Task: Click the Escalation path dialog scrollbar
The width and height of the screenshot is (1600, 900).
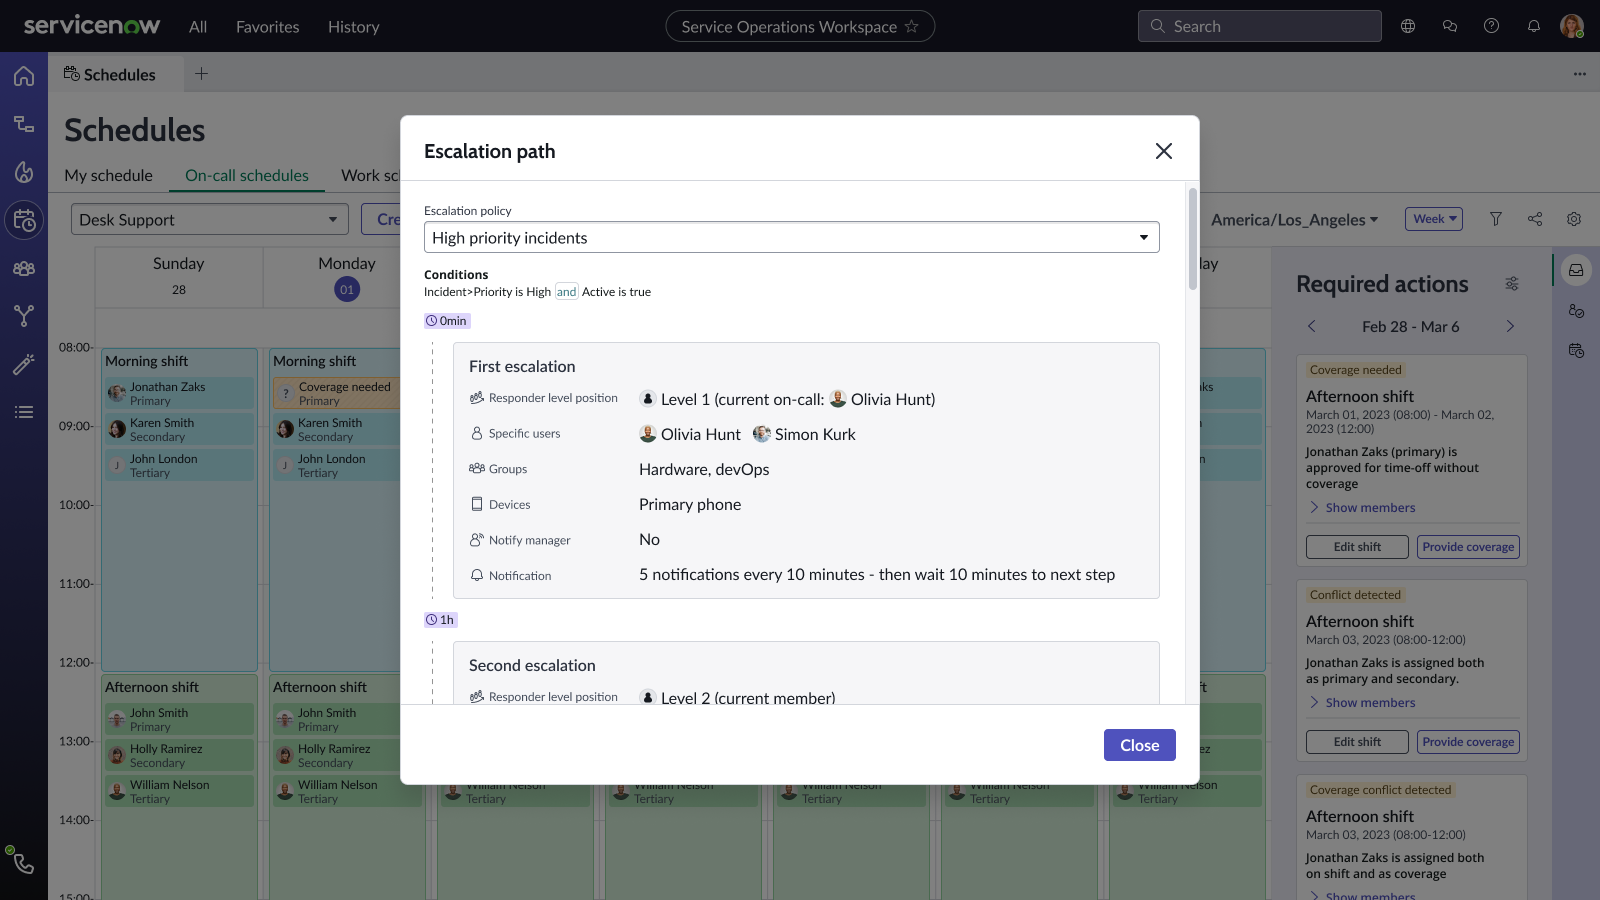Action: tap(1192, 239)
